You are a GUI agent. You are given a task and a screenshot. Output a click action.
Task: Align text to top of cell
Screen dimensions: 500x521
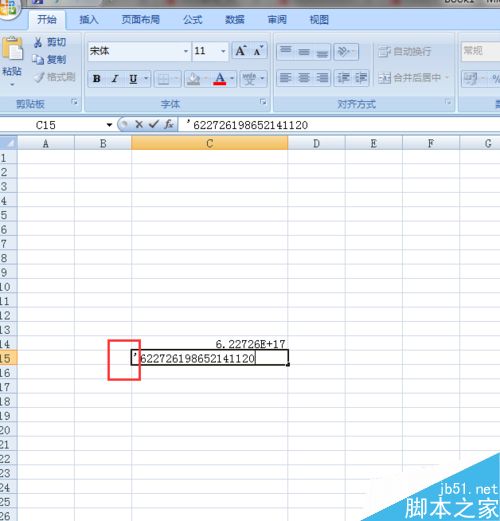pos(286,52)
